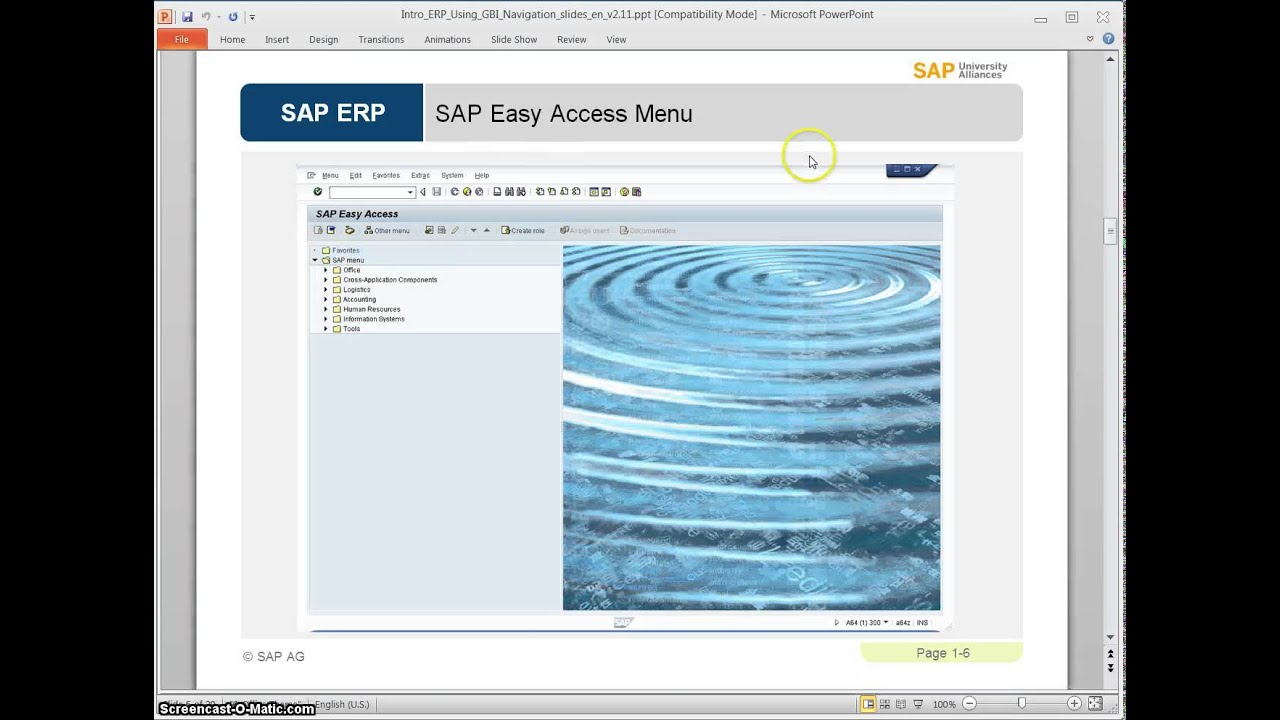Click the Redo icon in title bar
The image size is (1280, 720).
coord(234,16)
